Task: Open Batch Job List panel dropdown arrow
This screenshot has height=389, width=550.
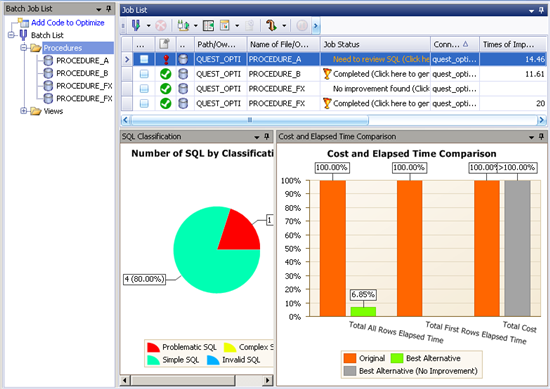Action: click(x=99, y=9)
